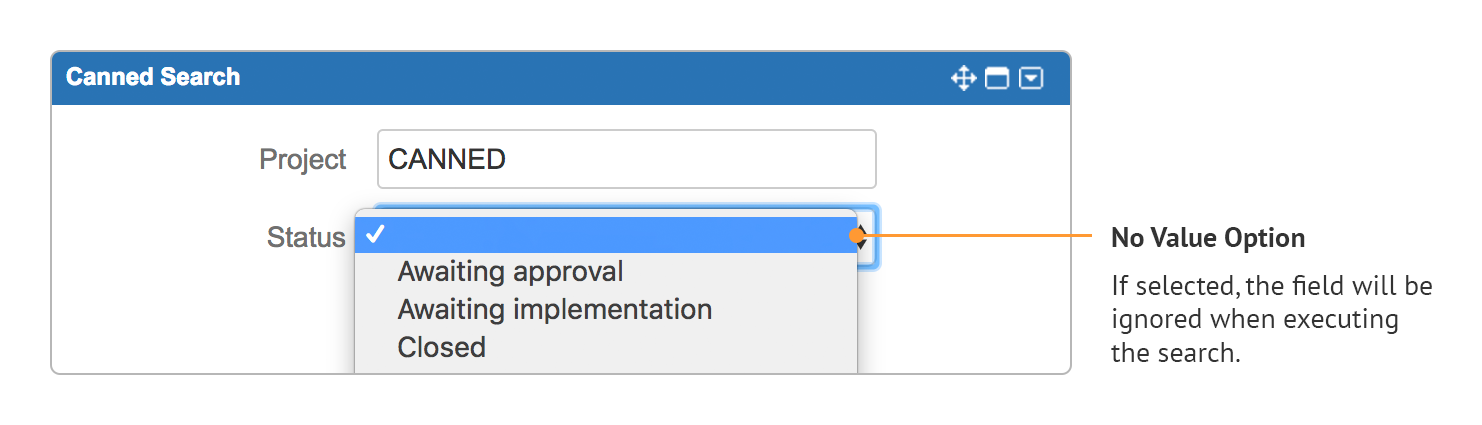Screen dimensions: 1482x425
Task: Click the CANNED text in Project field
Action: [447, 159]
